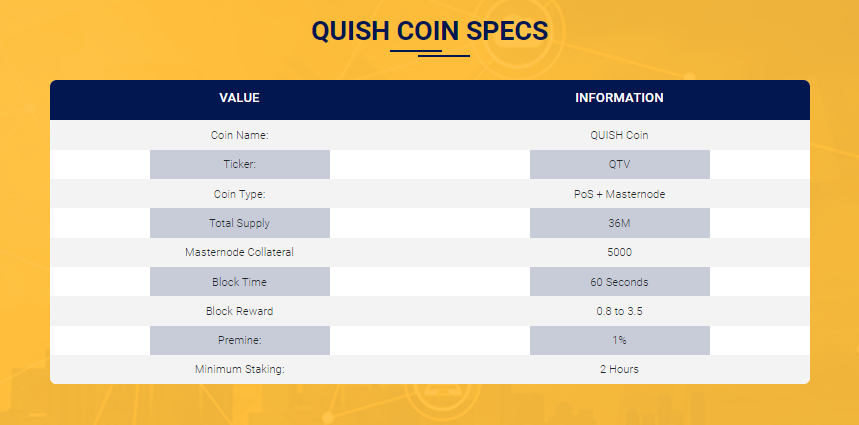Viewport: 859px width, 425px height.
Task: Click the 0.8 to 3.5 reward value
Action: pos(619,311)
